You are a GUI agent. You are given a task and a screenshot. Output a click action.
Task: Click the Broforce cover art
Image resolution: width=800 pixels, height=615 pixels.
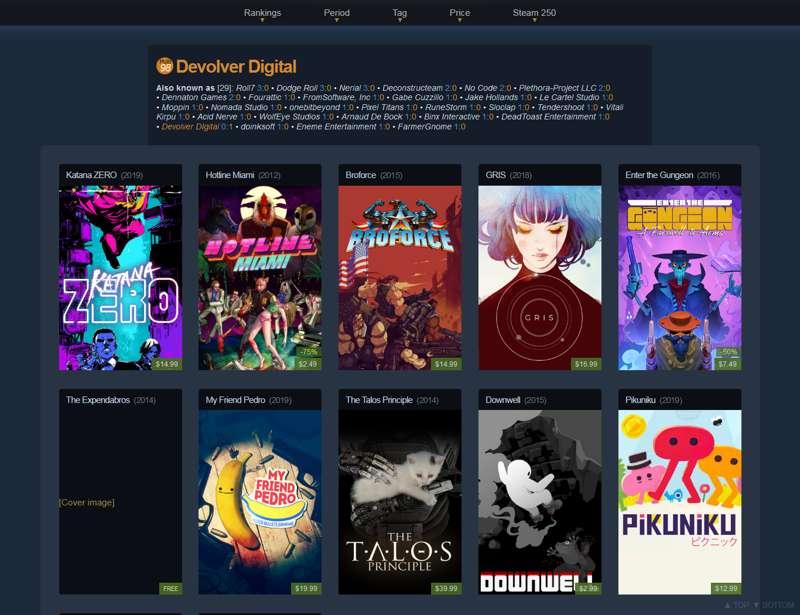tap(400, 278)
